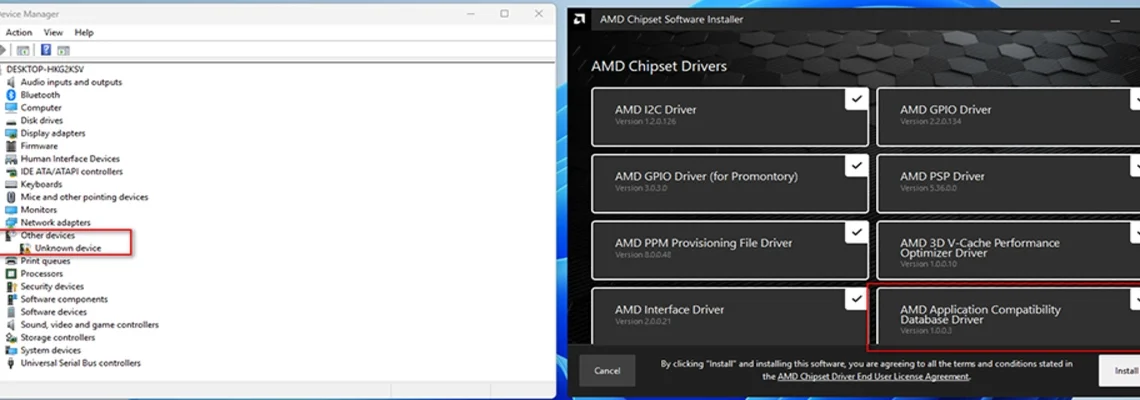Click the Help icon in Device Manager toolbar
The height and width of the screenshot is (400, 1140).
point(46,50)
